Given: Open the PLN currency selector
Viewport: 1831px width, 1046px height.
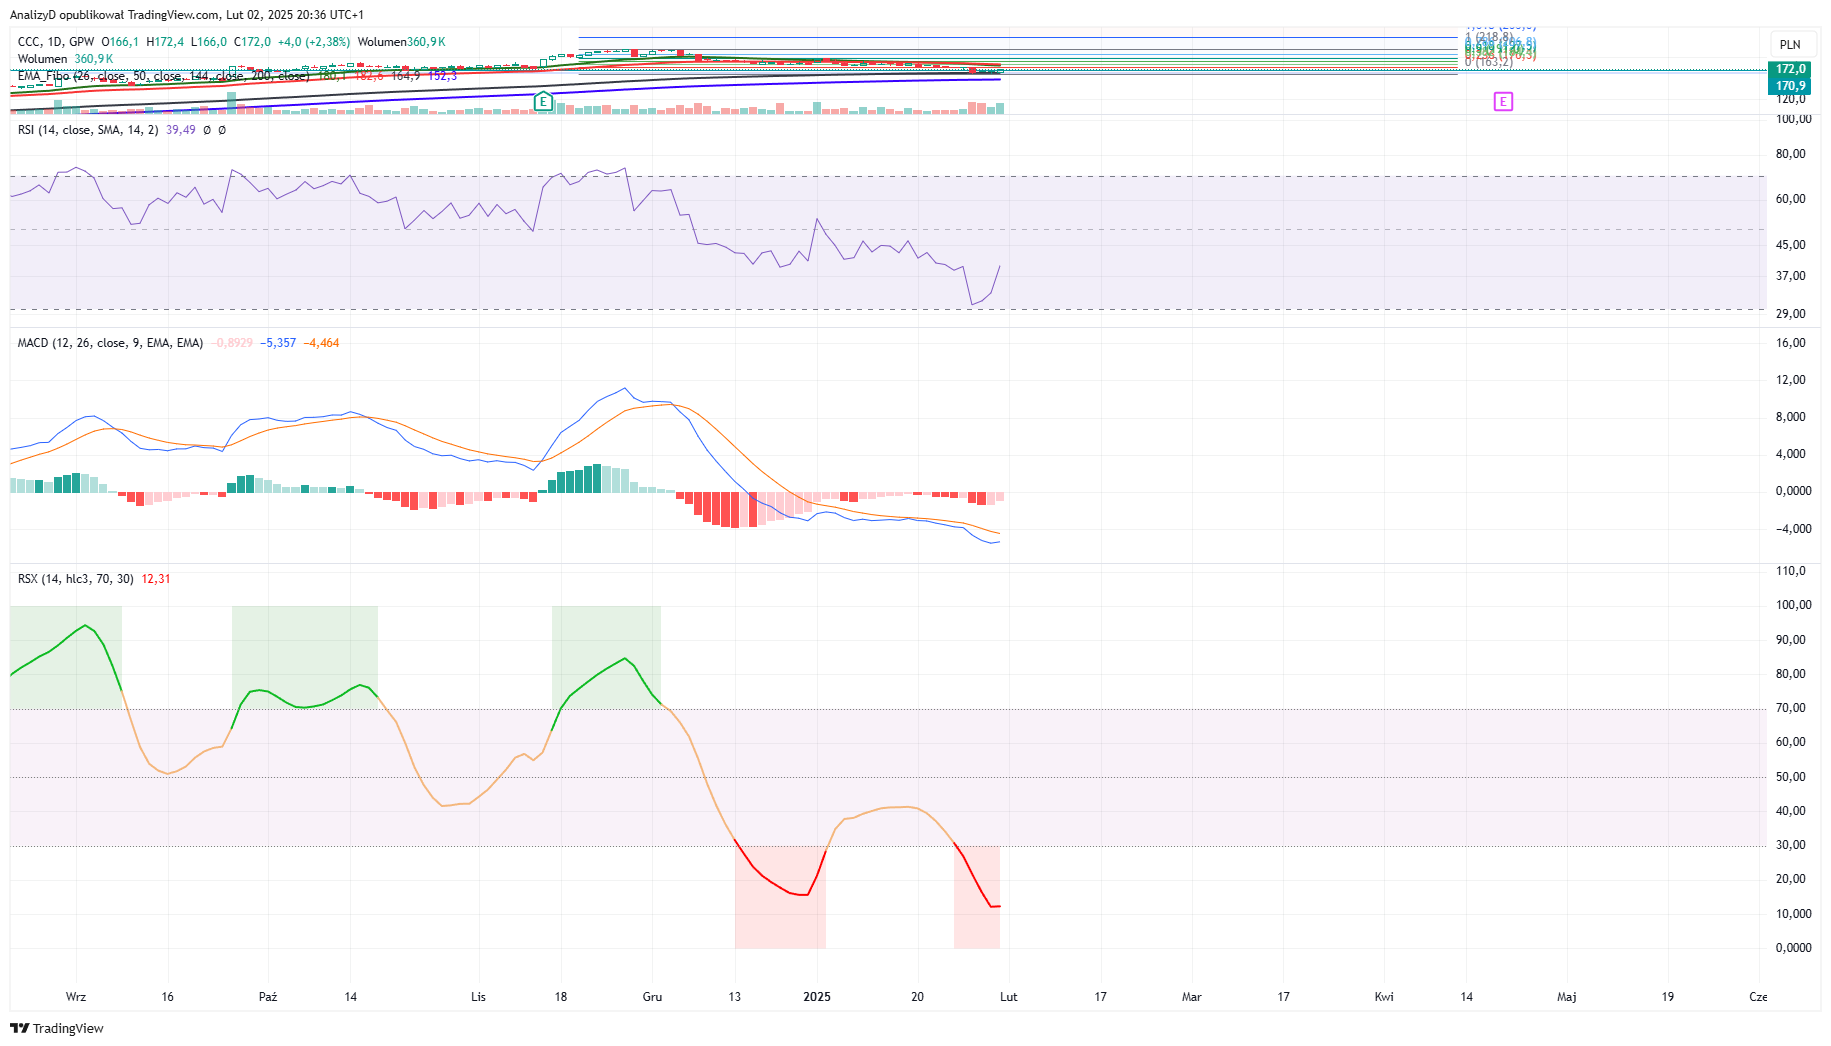Looking at the screenshot, I should [x=1790, y=44].
